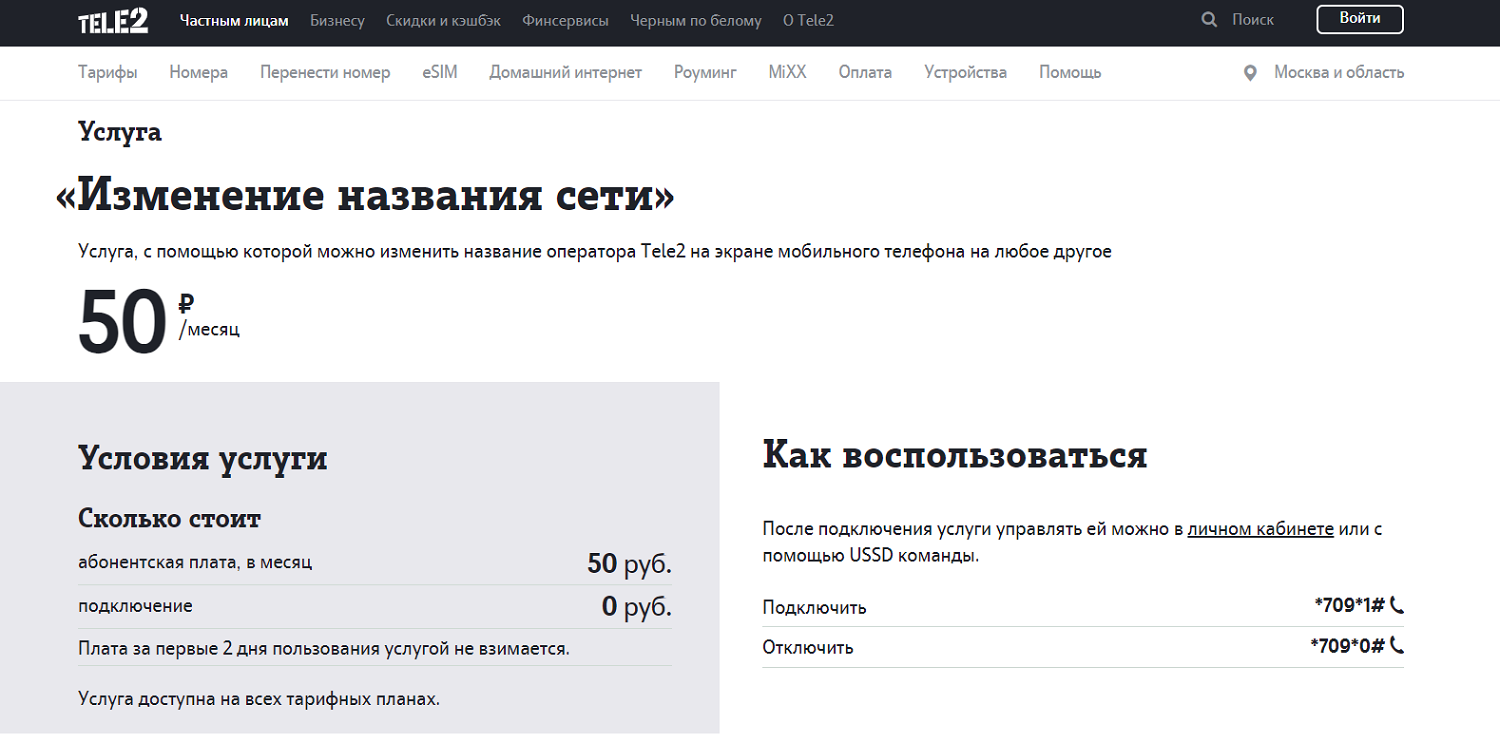Viewport: 1500px width, 743px height.
Task: Click абонентская плата, в месяц row
Action: click(x=375, y=563)
